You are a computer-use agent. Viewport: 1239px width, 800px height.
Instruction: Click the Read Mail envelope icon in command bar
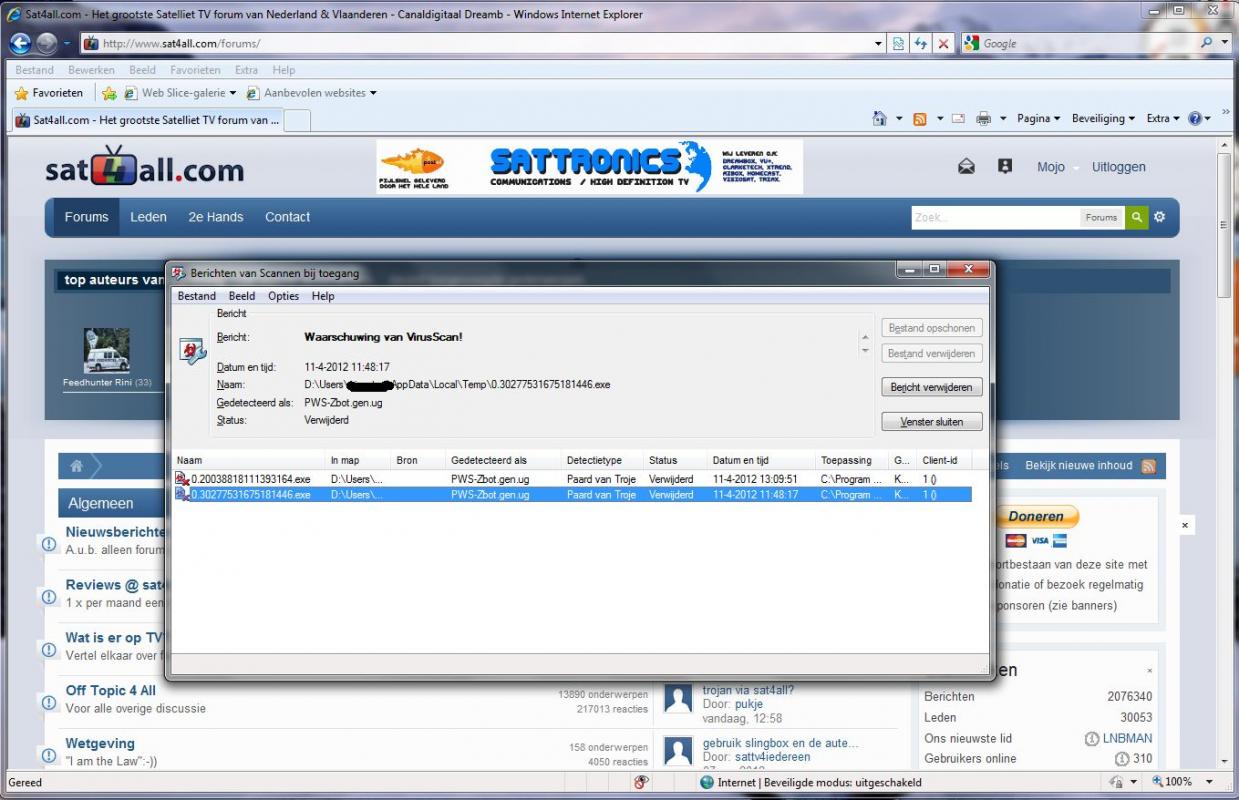point(958,118)
